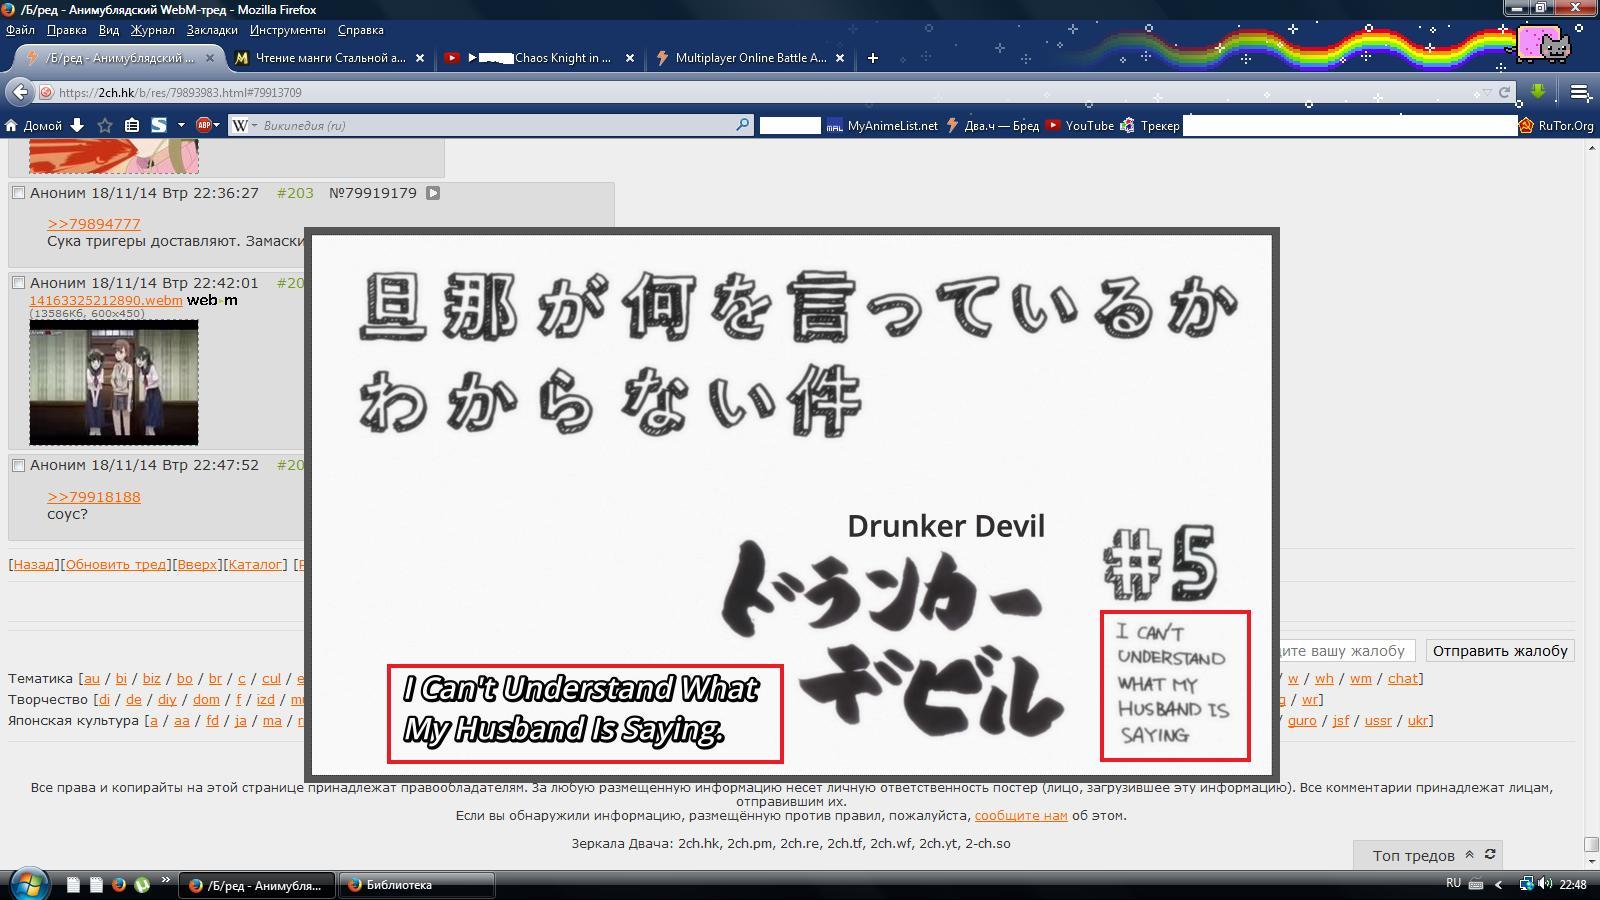Launch uTorrent from the quick launch bar

pos(142,884)
